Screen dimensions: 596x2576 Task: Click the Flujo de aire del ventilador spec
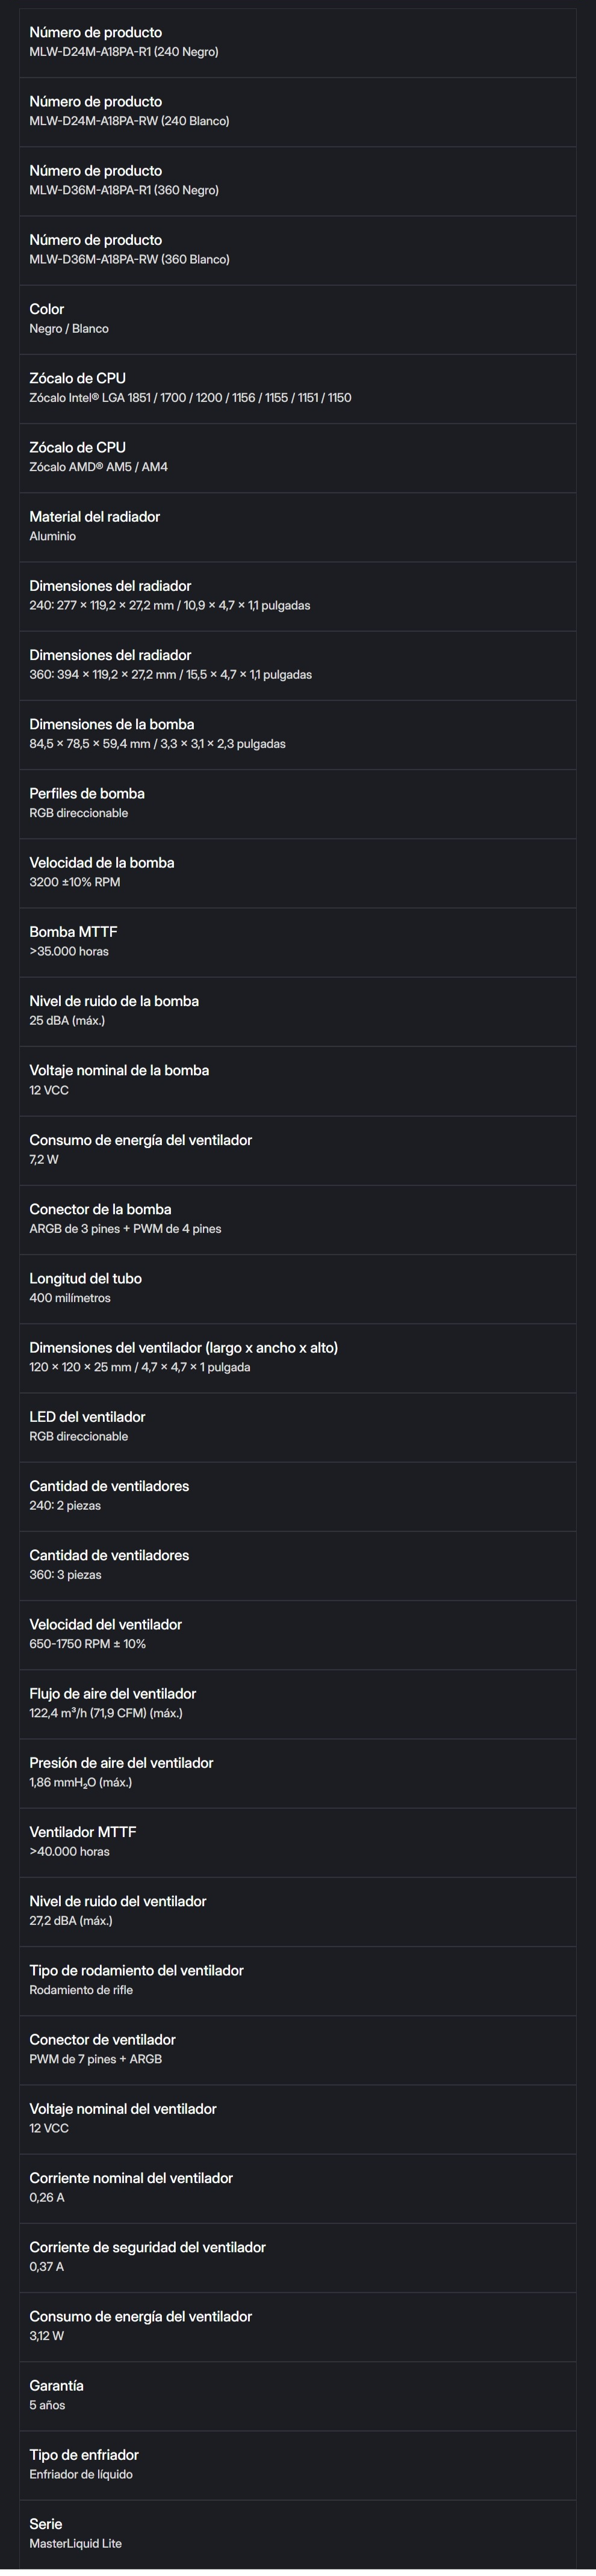112,1703
